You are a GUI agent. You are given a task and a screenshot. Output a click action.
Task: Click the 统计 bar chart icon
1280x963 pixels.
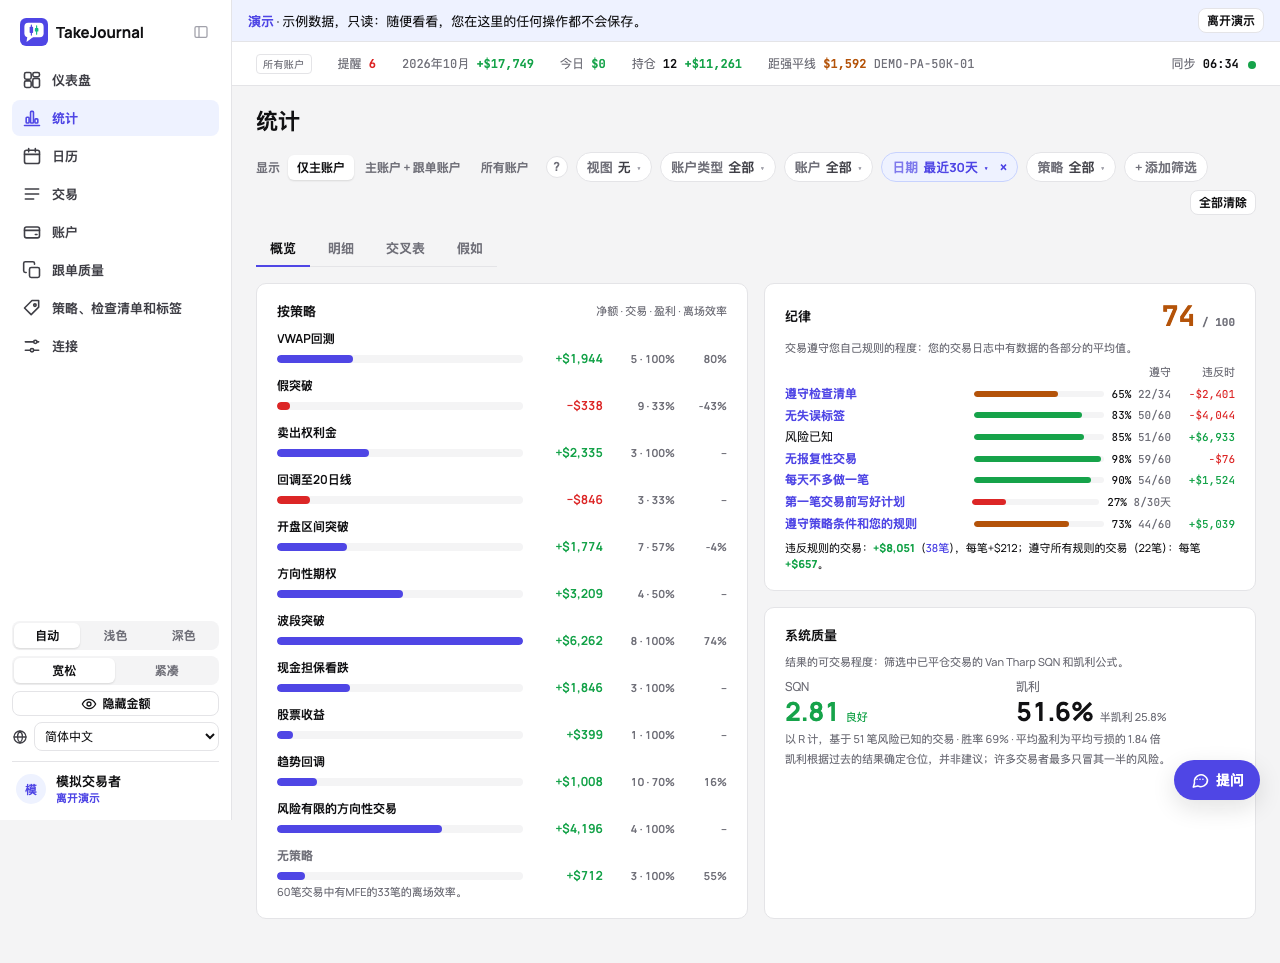(x=32, y=118)
